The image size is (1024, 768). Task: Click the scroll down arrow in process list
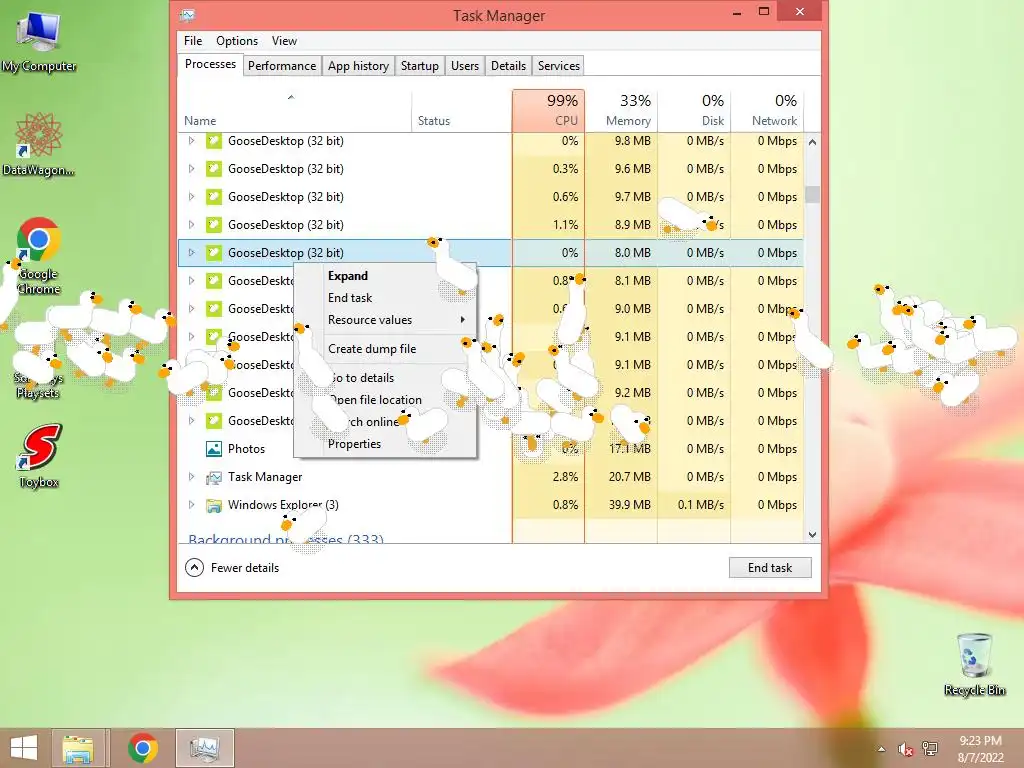(x=812, y=534)
